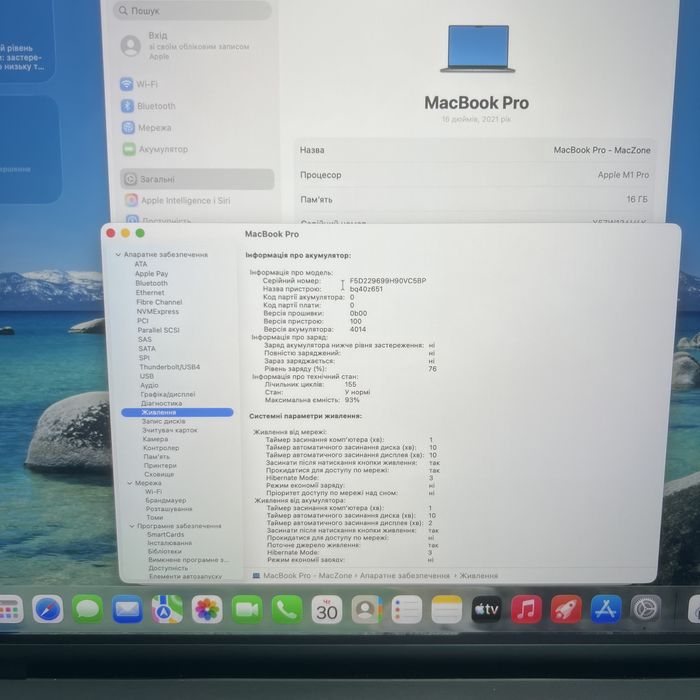Open Music app in the Dock
Viewport: 700px width, 700px height.
[526, 609]
